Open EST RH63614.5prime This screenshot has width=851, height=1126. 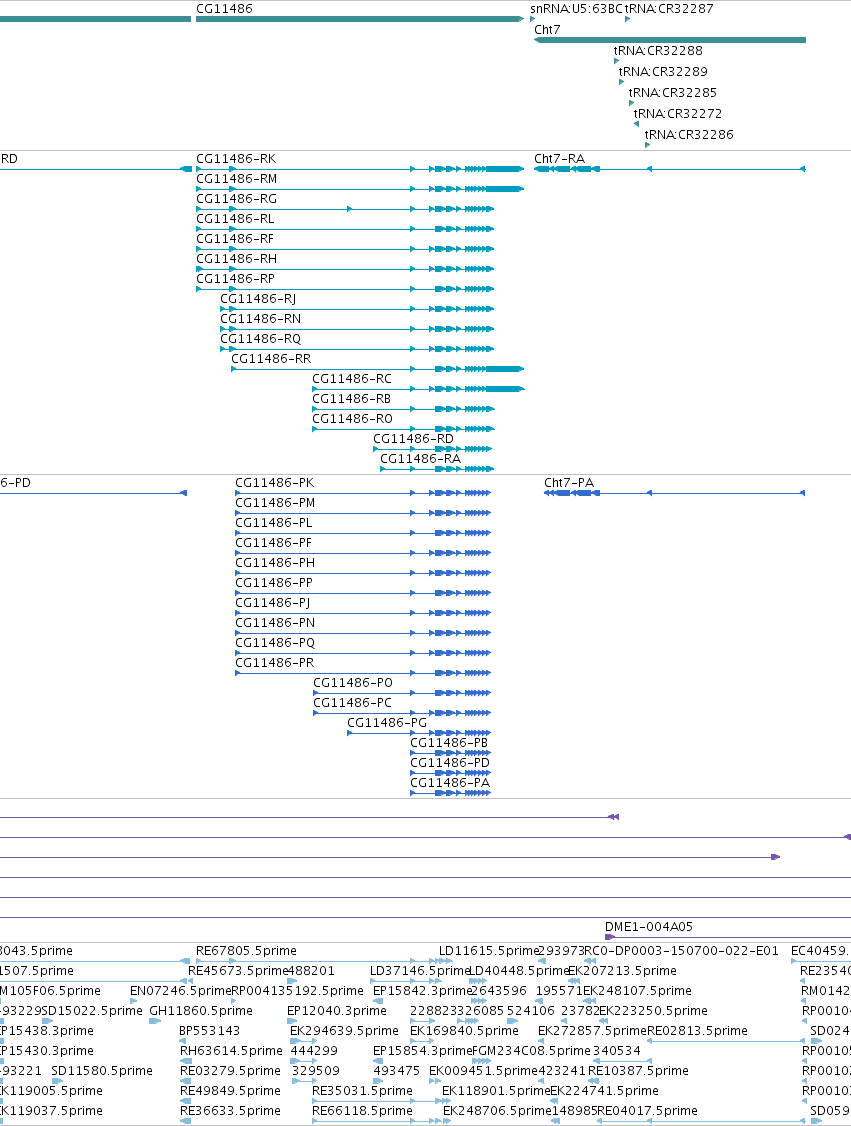point(231,1051)
